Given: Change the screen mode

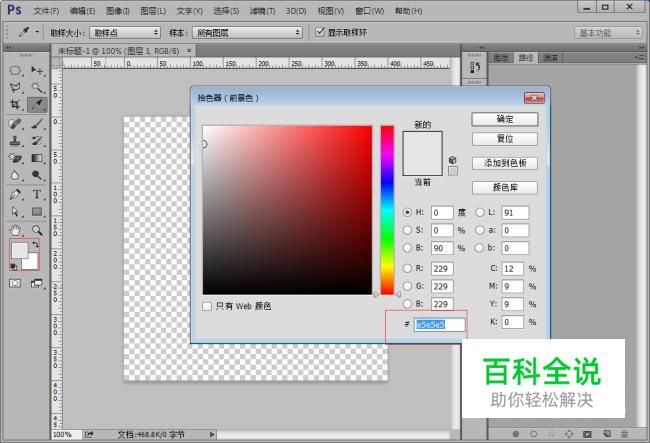Looking at the screenshot, I should pos(37,283).
